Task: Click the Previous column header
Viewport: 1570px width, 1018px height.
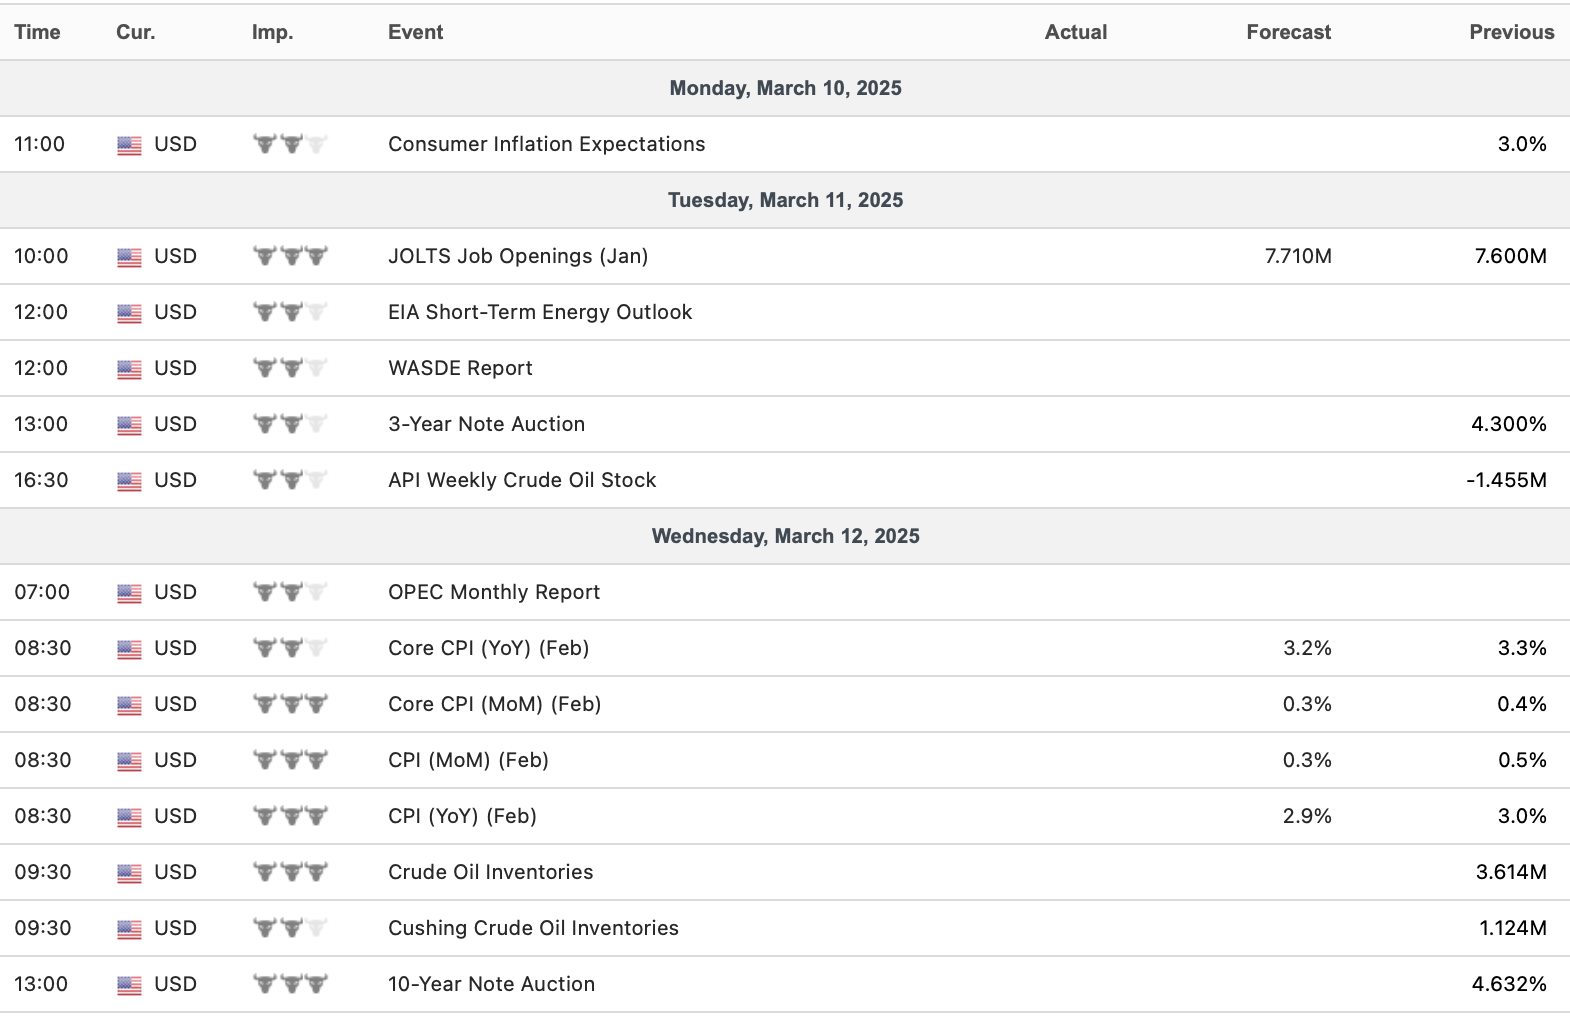Action: point(1511,32)
